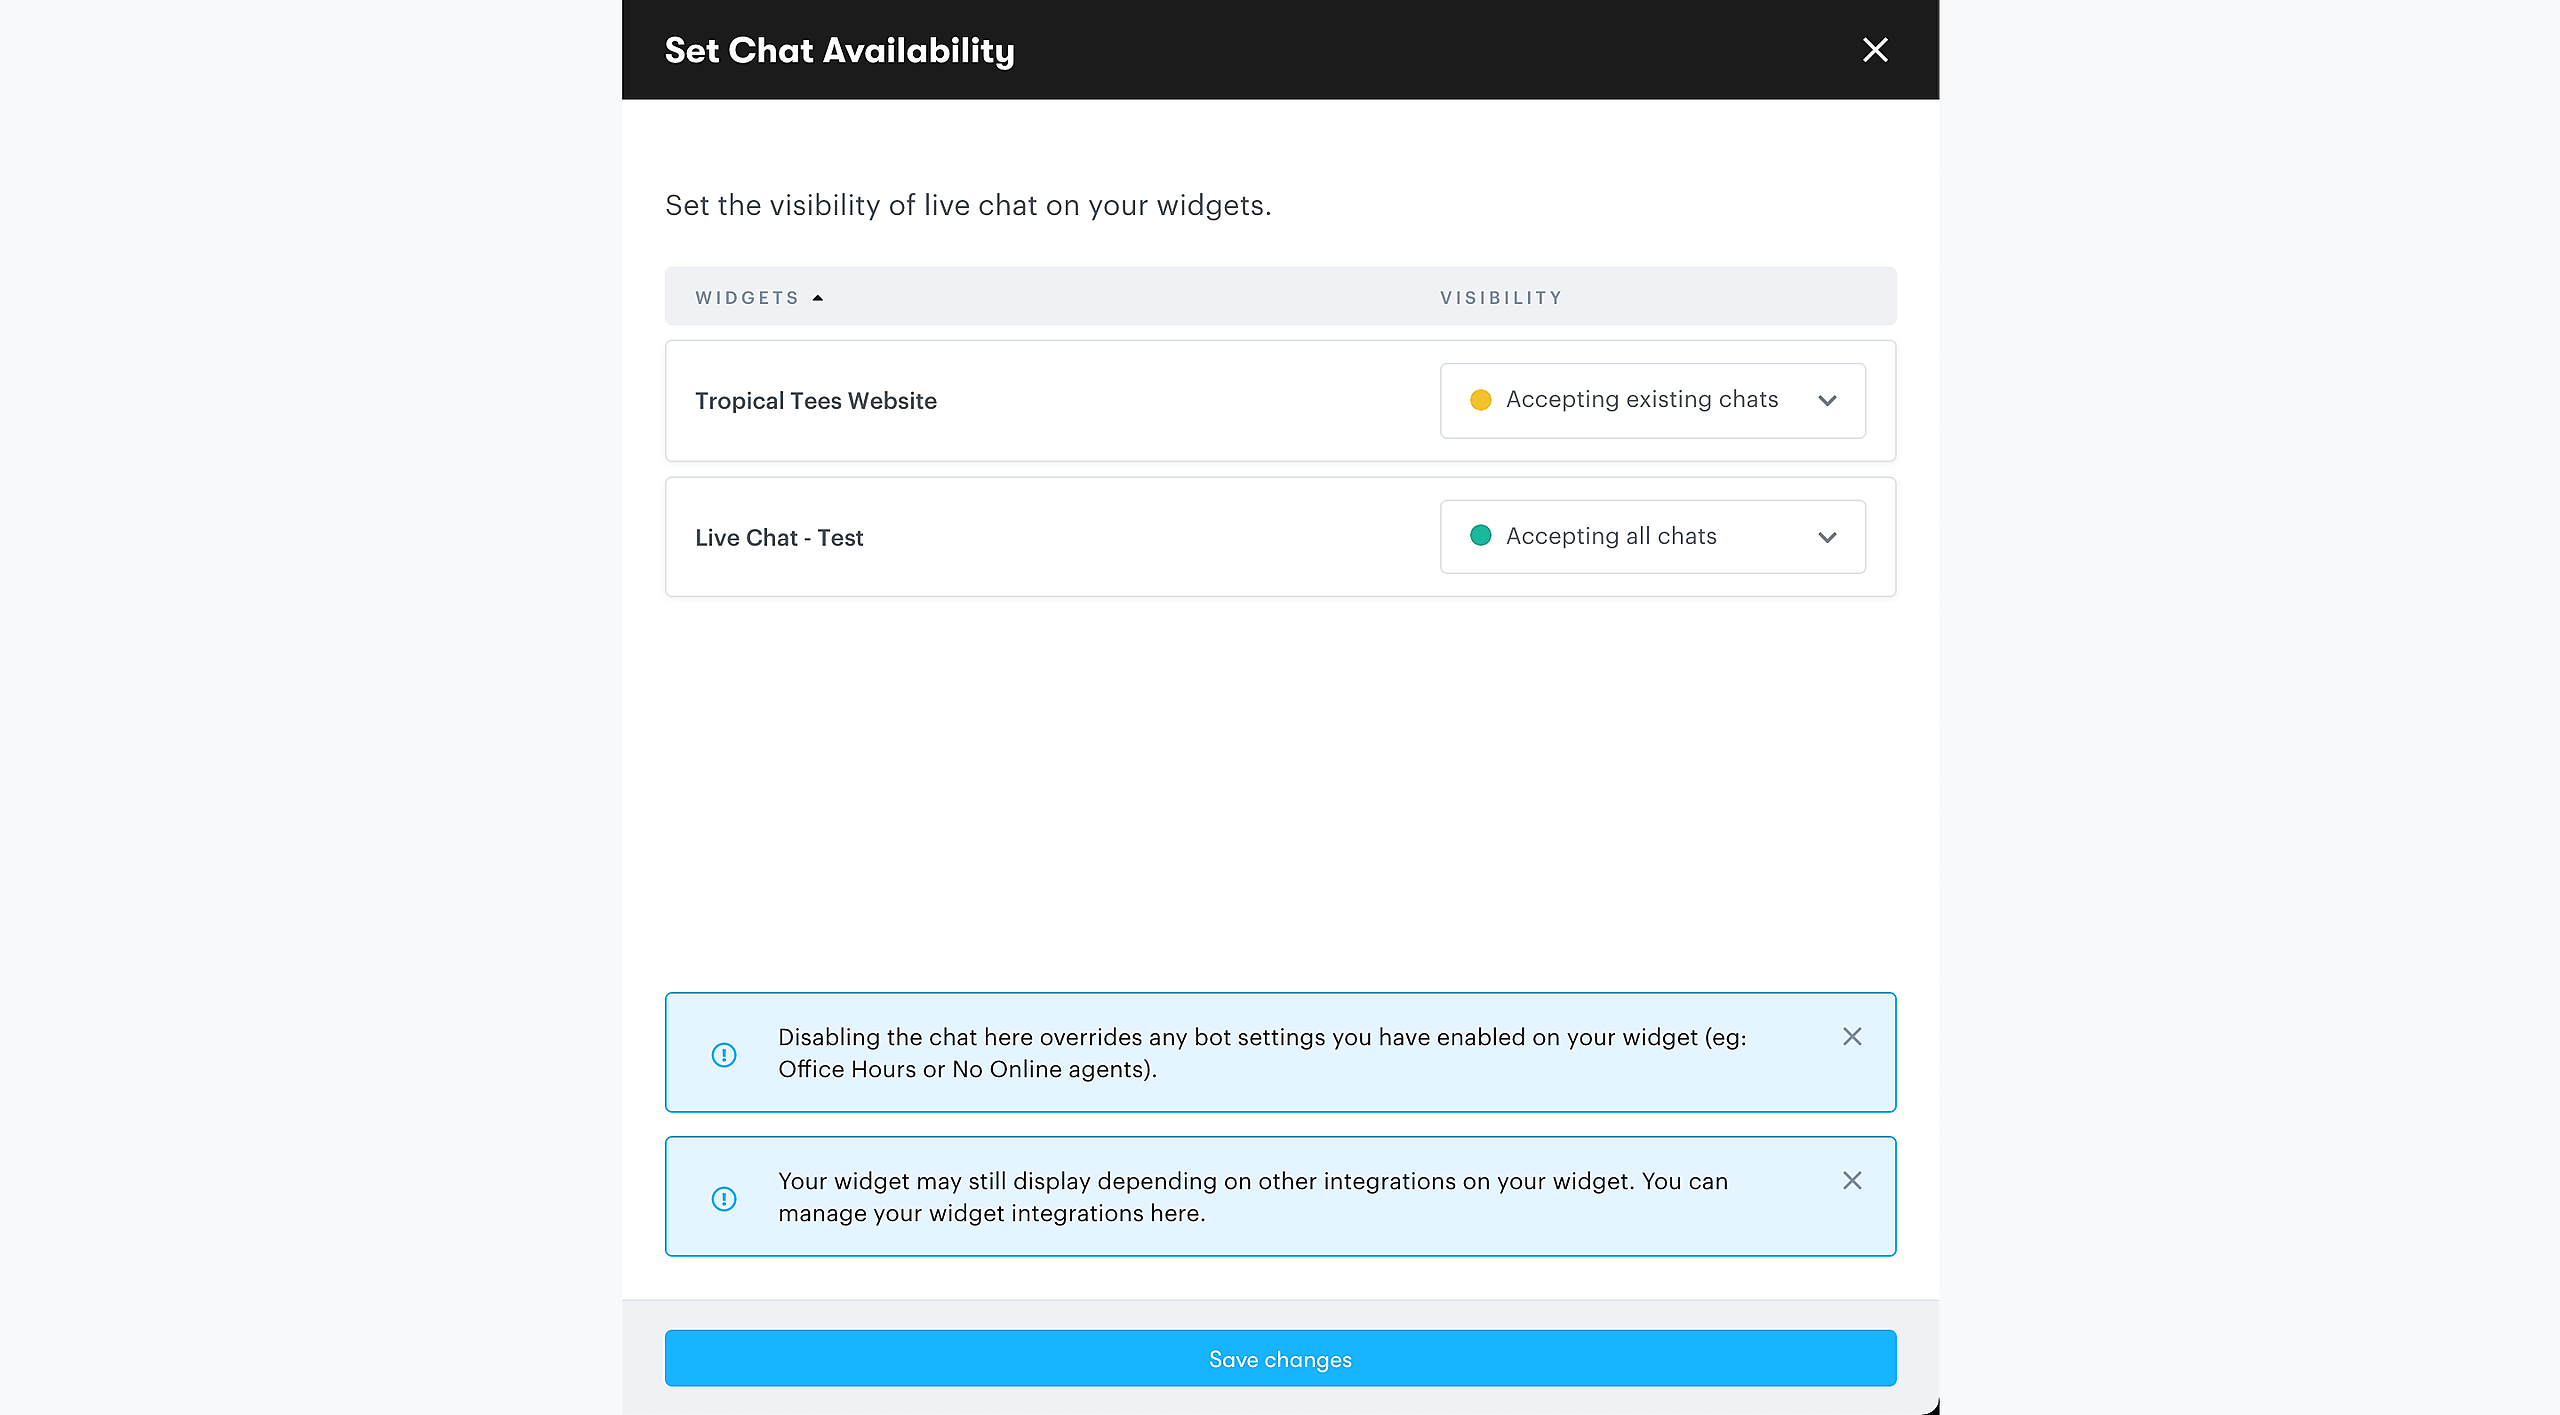This screenshot has width=2560, height=1415.
Task: Click the Set Chat Availability title
Action: [839, 50]
